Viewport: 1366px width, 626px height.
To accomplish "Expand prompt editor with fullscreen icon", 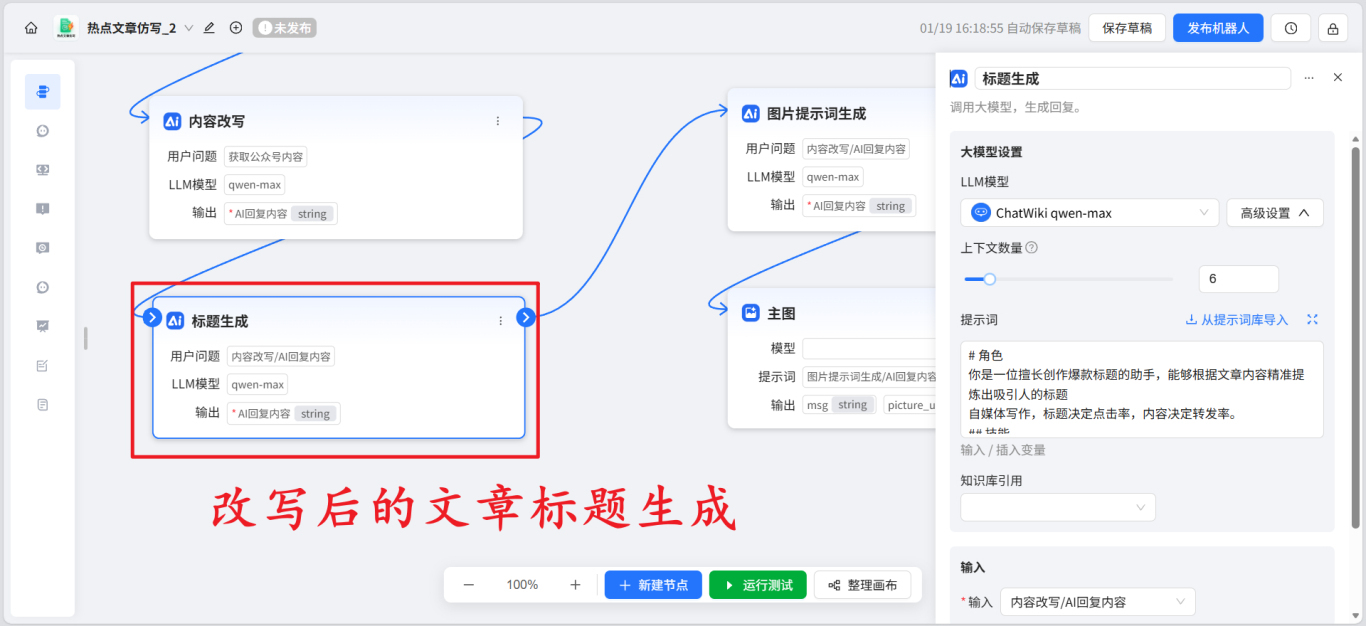I will [x=1312, y=319].
